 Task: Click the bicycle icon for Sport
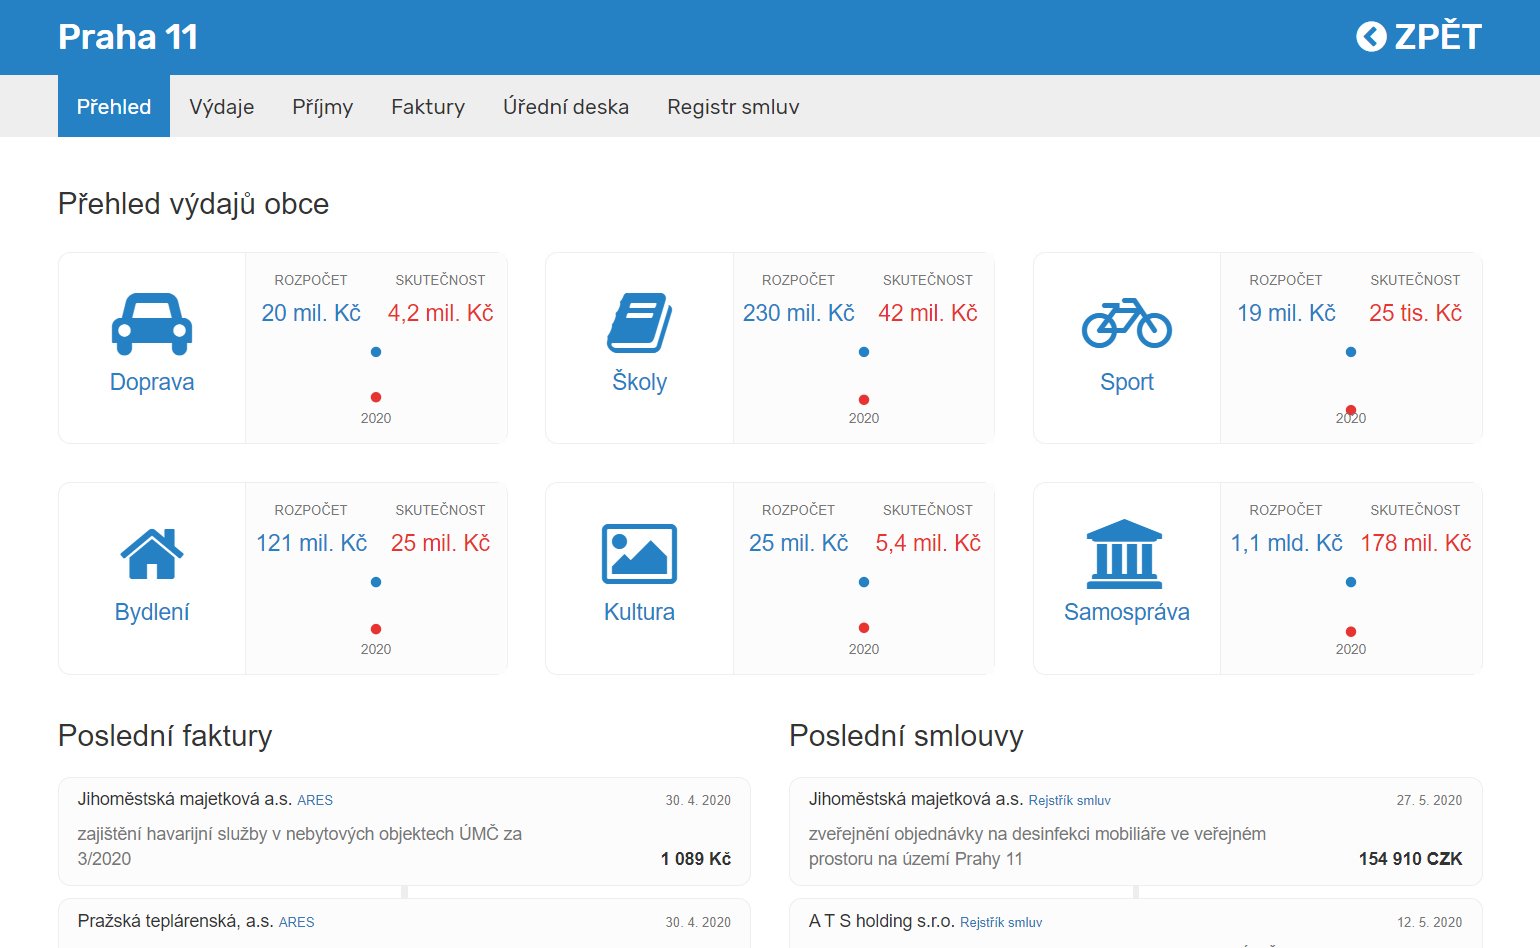pos(1126,323)
